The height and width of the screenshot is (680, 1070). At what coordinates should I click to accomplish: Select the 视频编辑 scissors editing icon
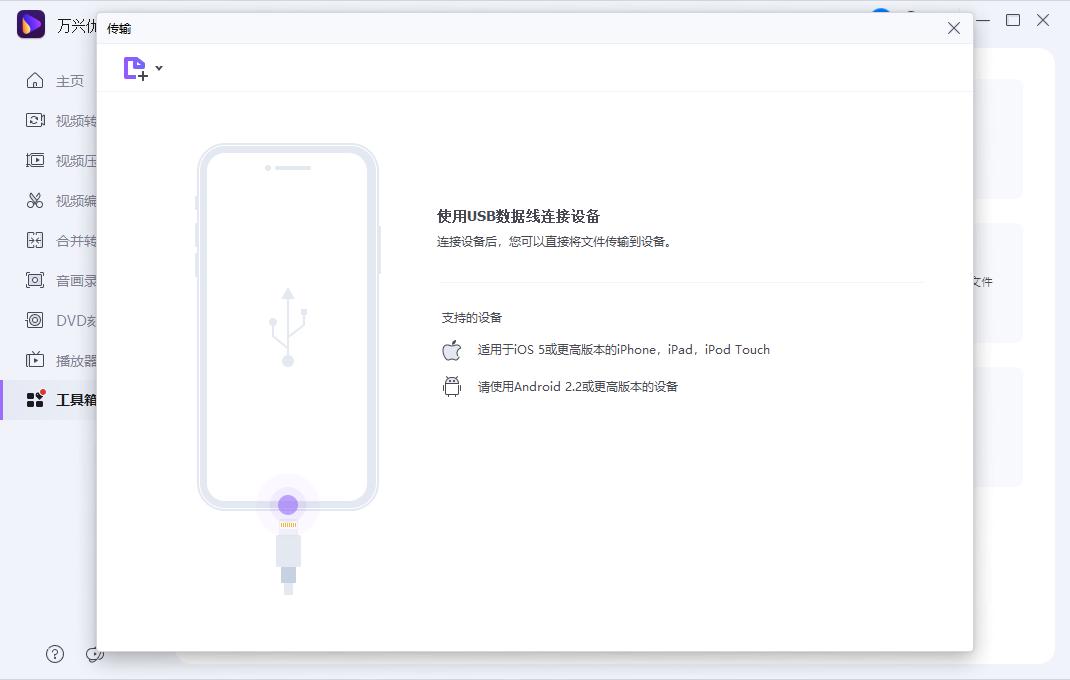(x=35, y=201)
